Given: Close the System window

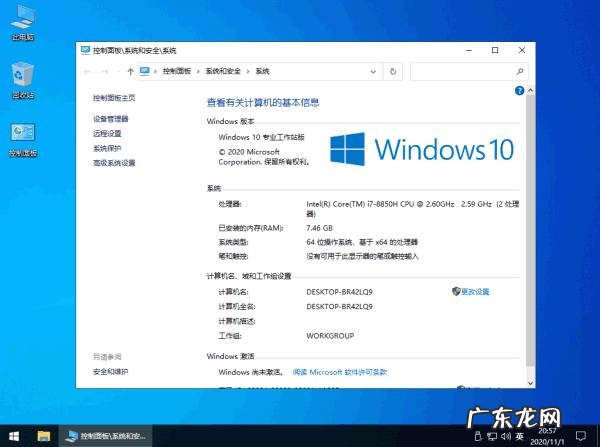Looking at the screenshot, I should (522, 50).
